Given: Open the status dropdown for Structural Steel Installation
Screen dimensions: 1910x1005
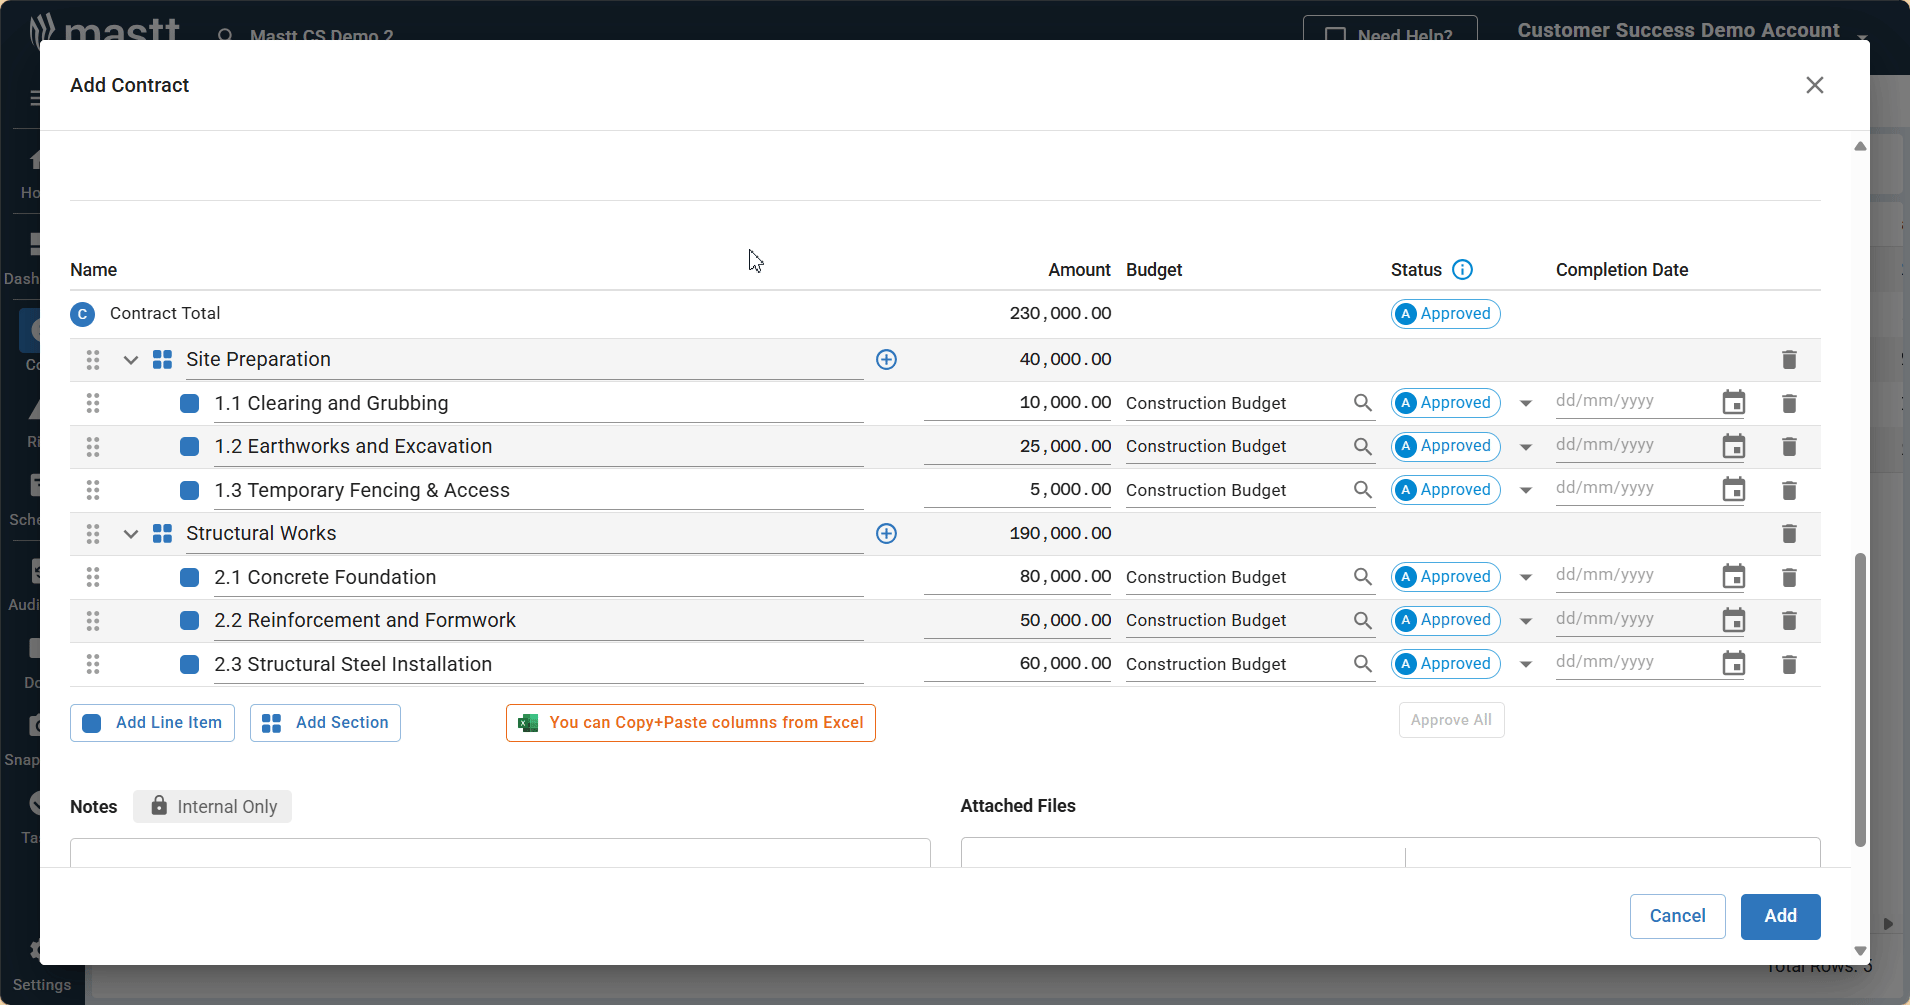Looking at the screenshot, I should point(1525,664).
